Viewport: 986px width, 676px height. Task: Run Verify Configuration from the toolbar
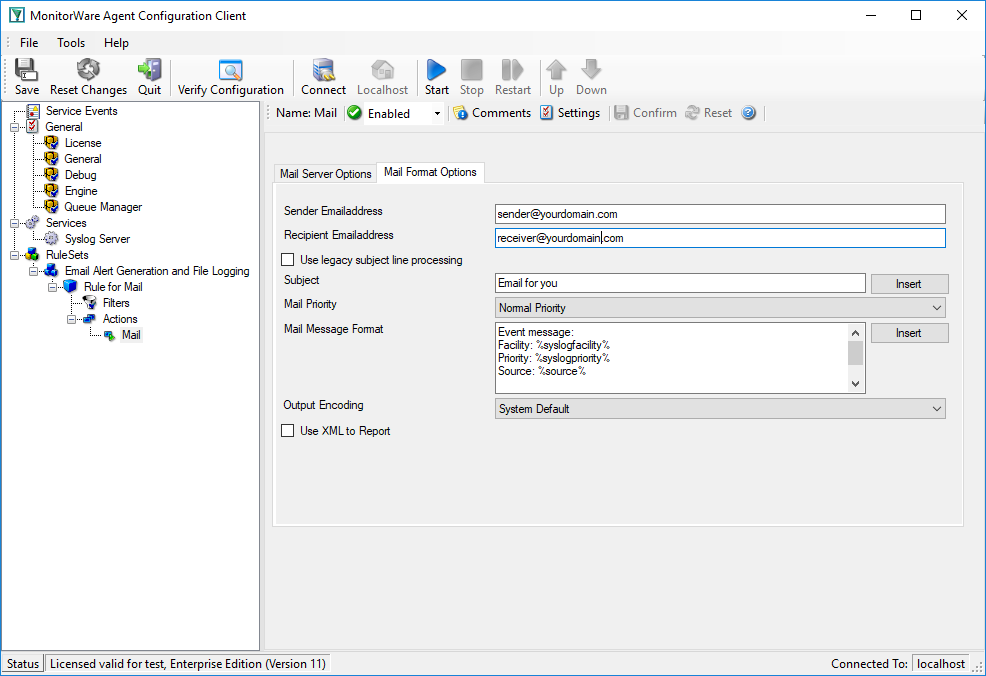click(x=231, y=77)
